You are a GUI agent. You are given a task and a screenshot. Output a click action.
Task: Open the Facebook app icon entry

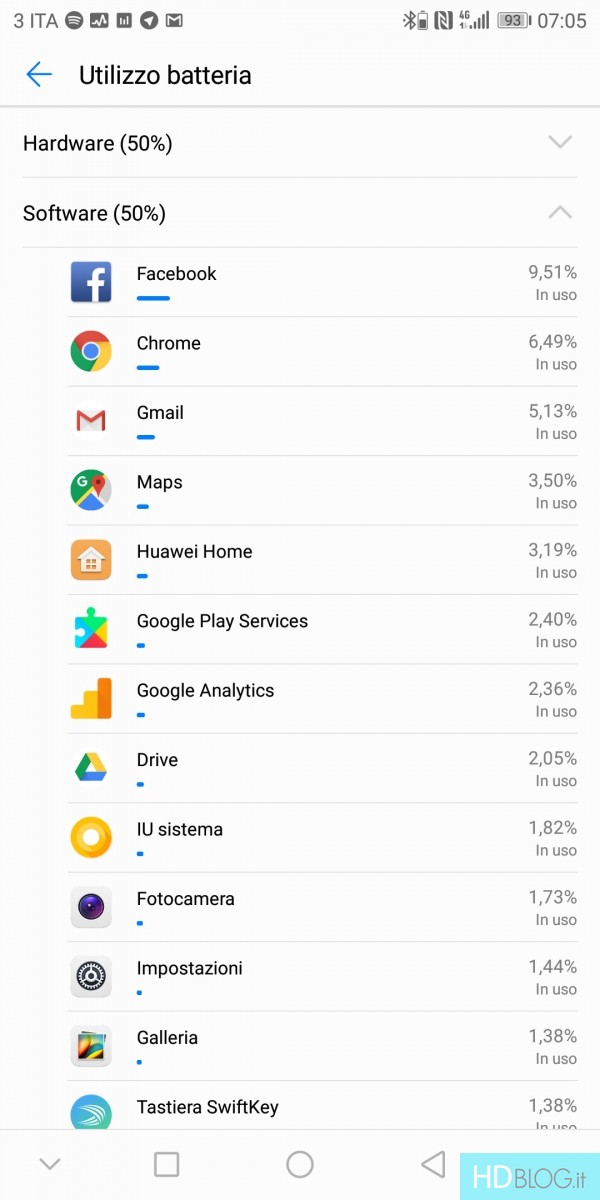[91, 282]
